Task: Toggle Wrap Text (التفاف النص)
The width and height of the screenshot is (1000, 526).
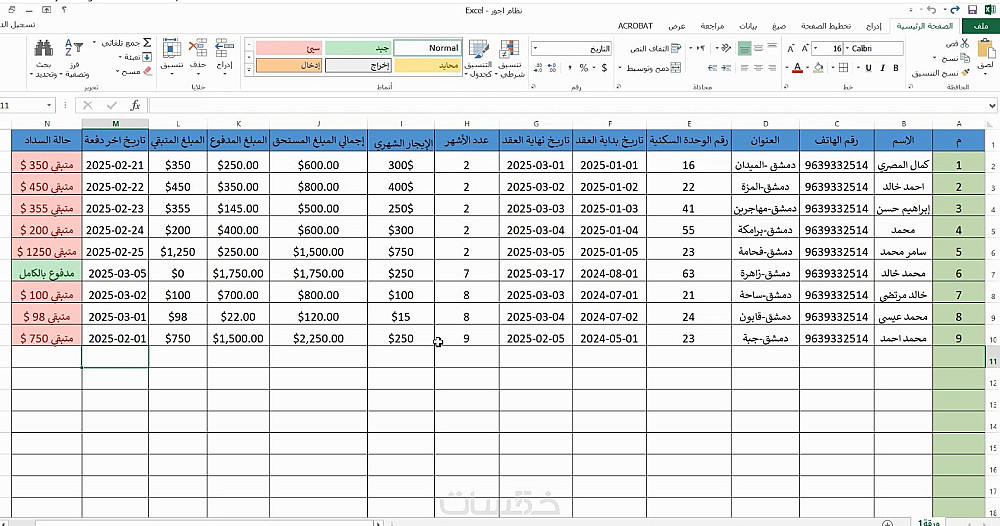Action: (x=656, y=48)
